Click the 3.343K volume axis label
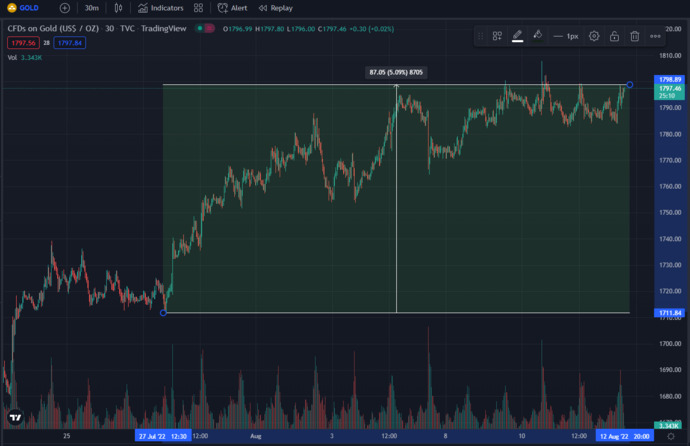690x446 pixels. click(668, 425)
